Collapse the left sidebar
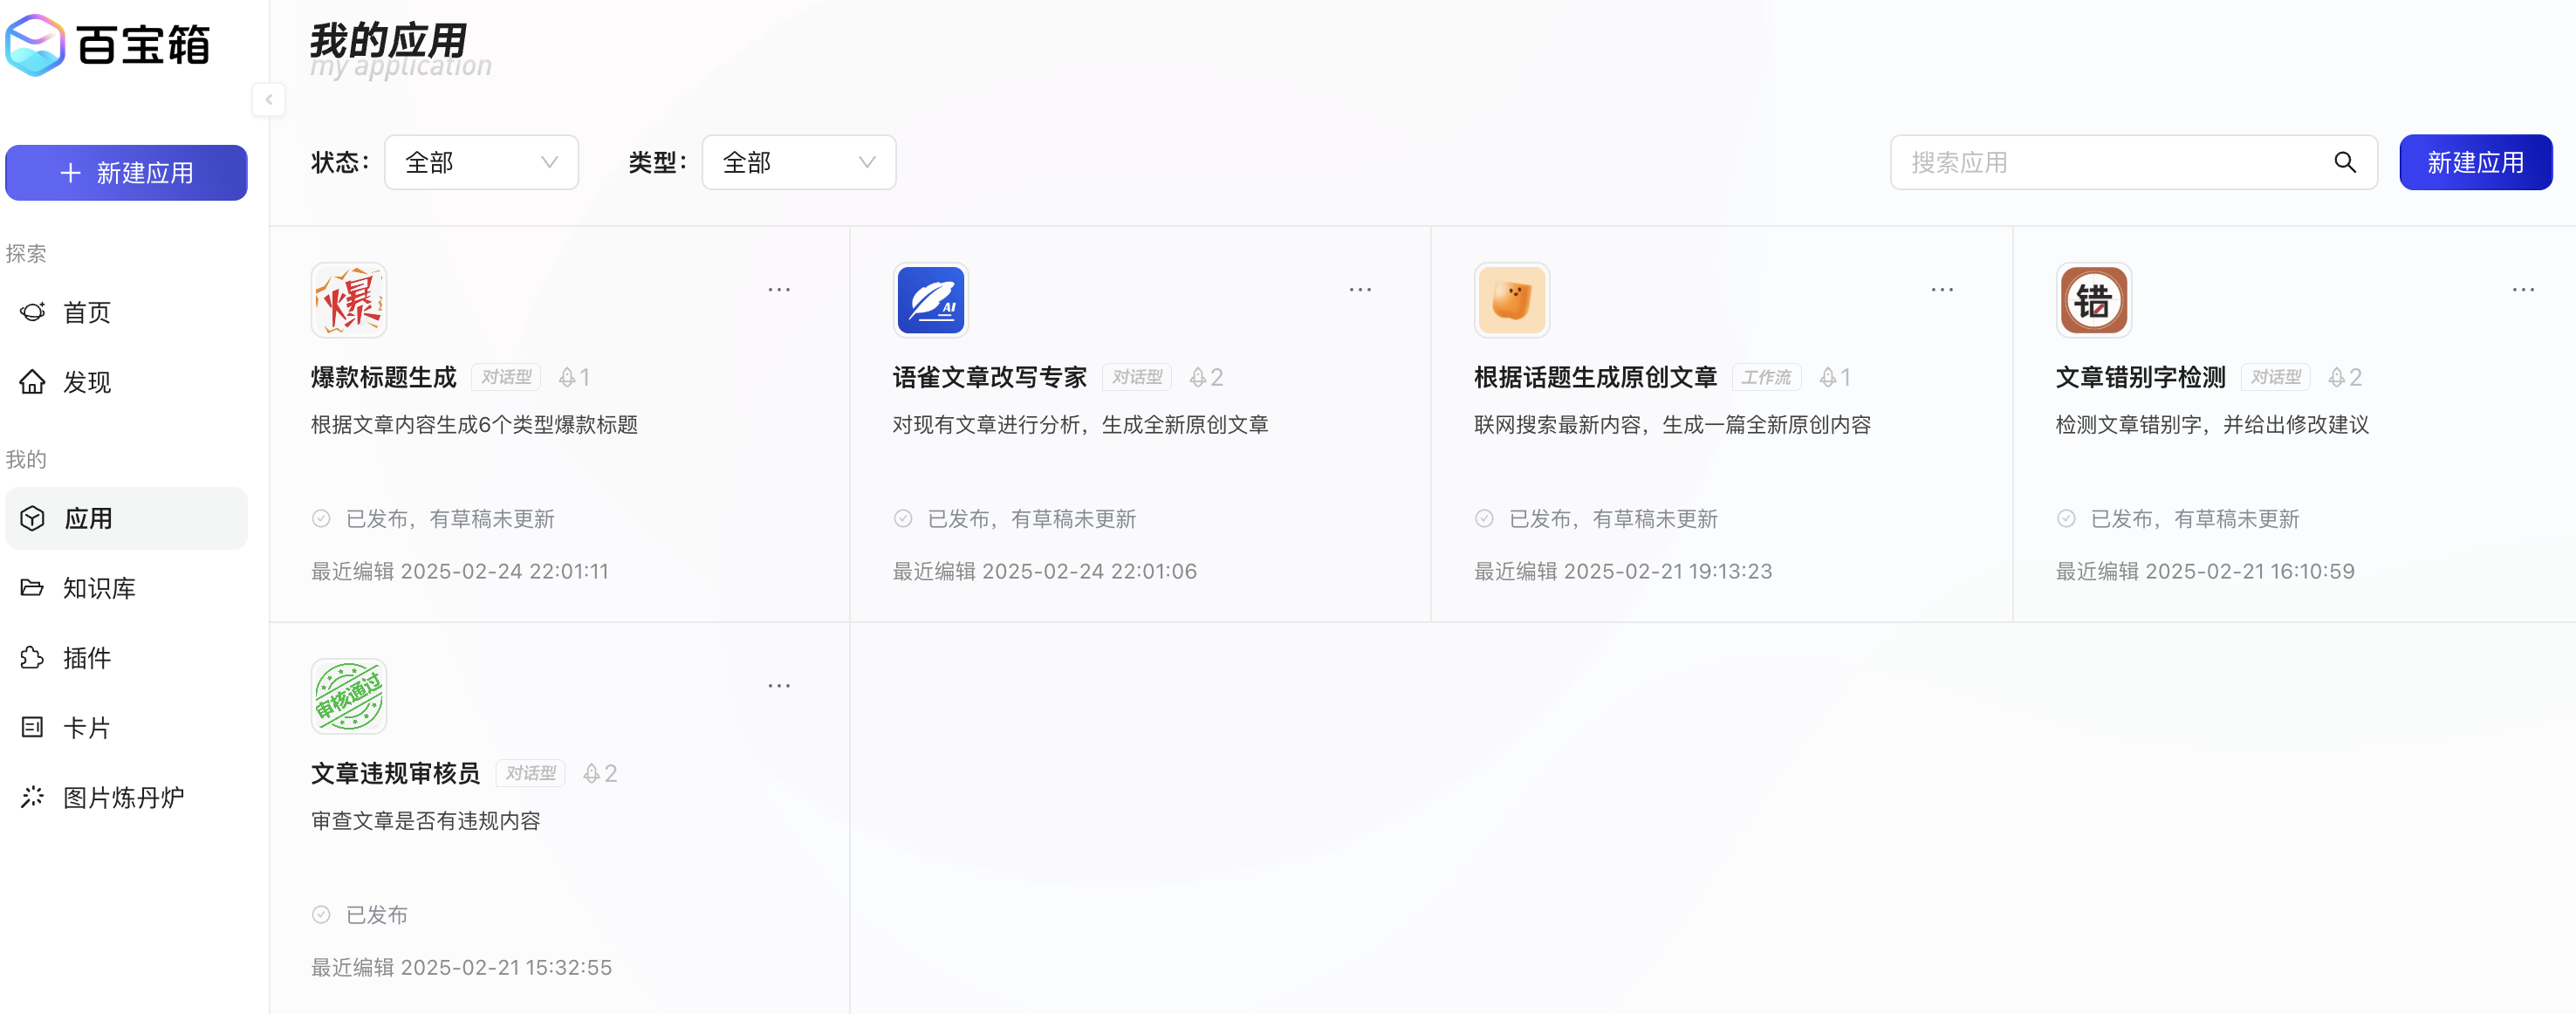Screen dimensions: 2576x1014 pyautogui.click(x=268, y=99)
